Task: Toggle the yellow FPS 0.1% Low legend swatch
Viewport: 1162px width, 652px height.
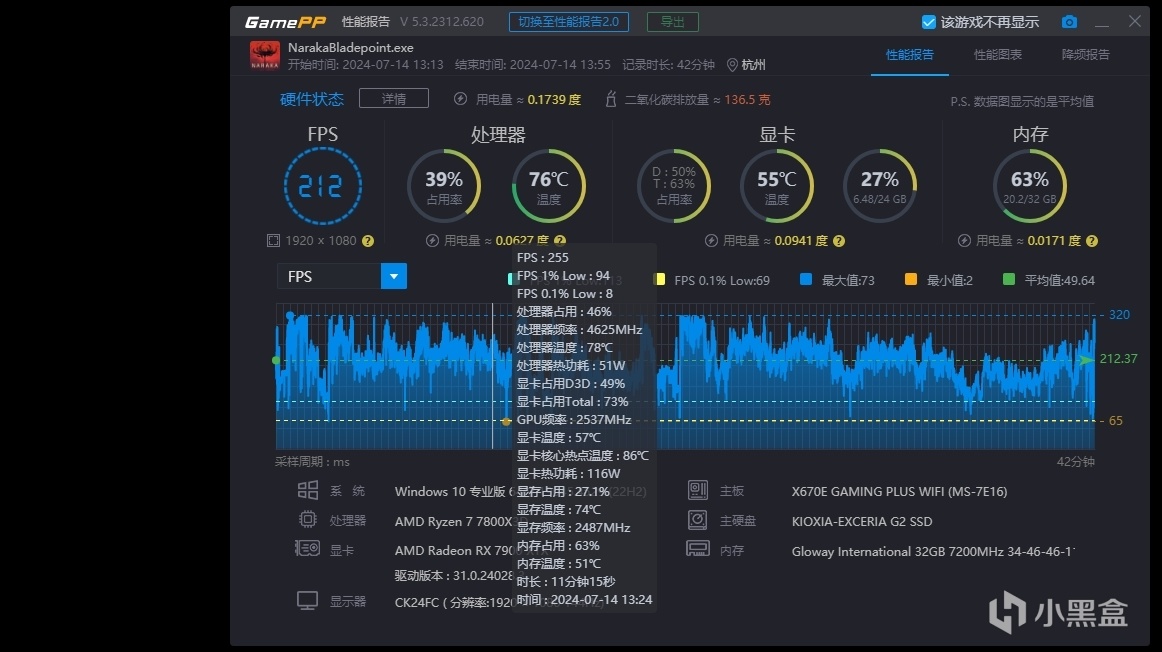Action: 660,279
